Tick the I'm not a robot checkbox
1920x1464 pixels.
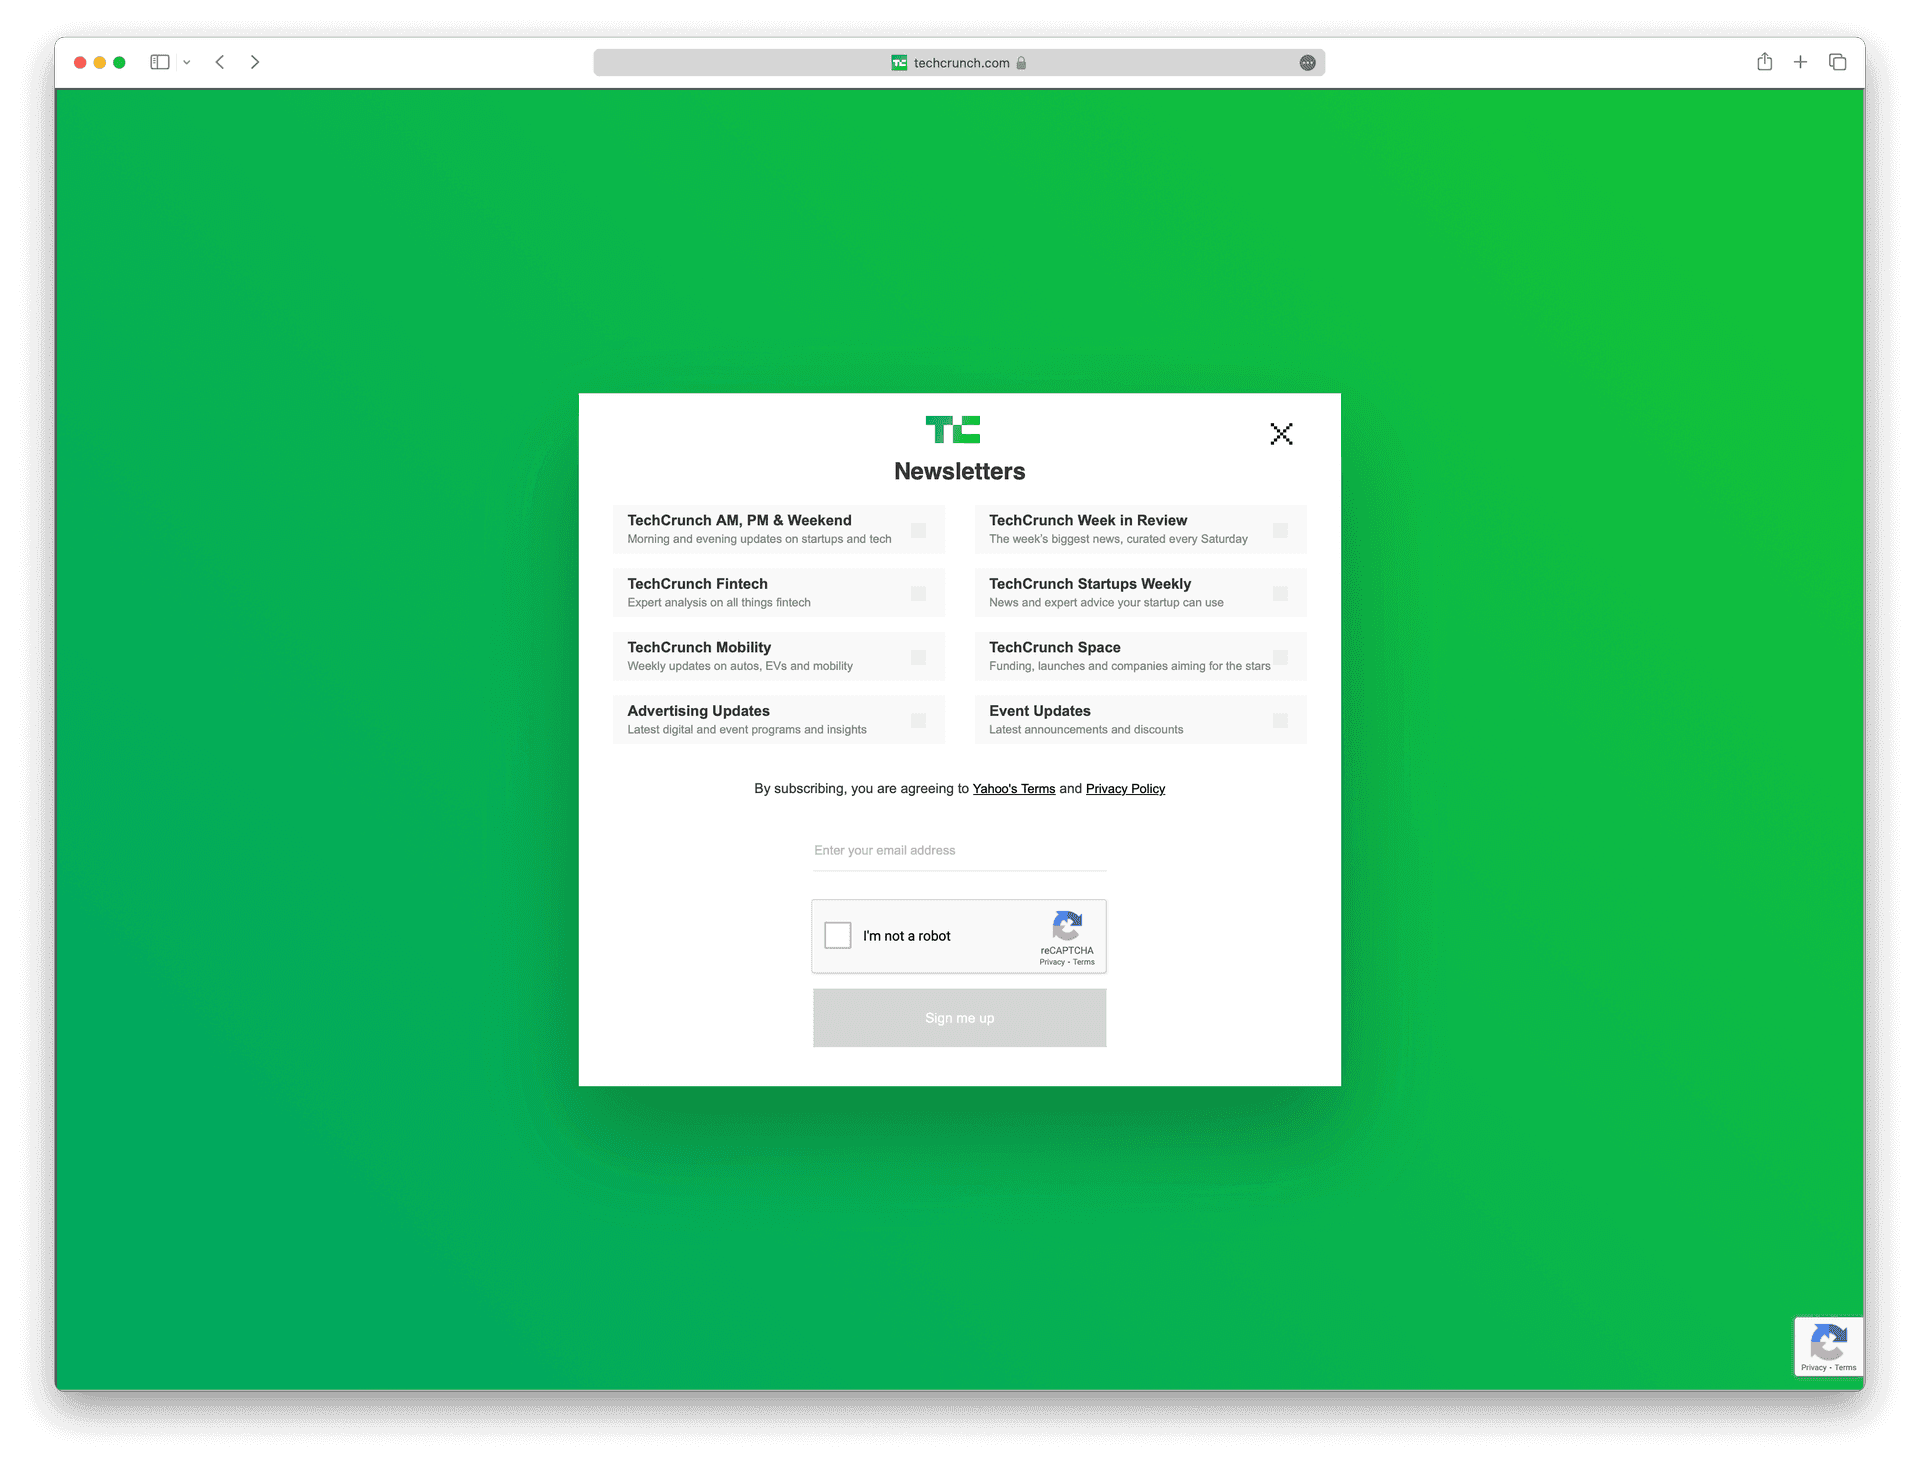tap(838, 935)
